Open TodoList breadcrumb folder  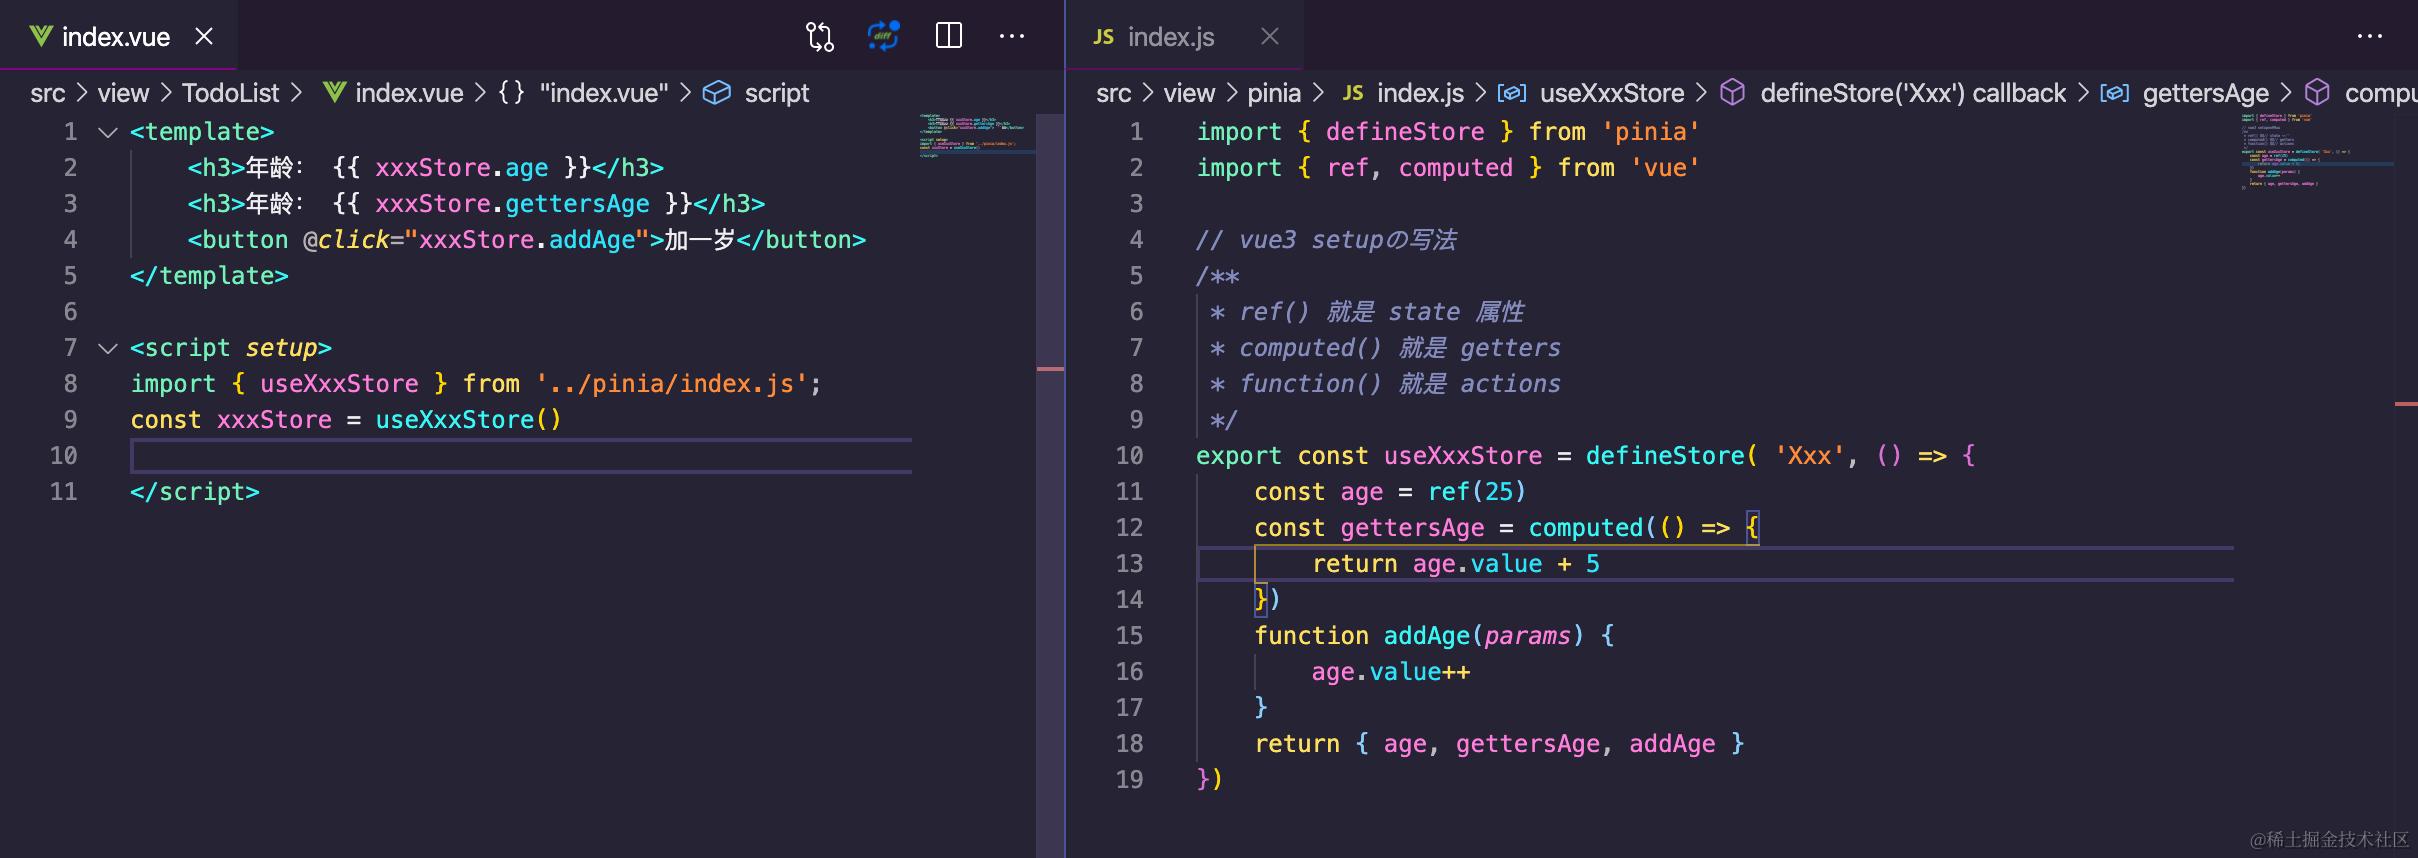pos(230,93)
